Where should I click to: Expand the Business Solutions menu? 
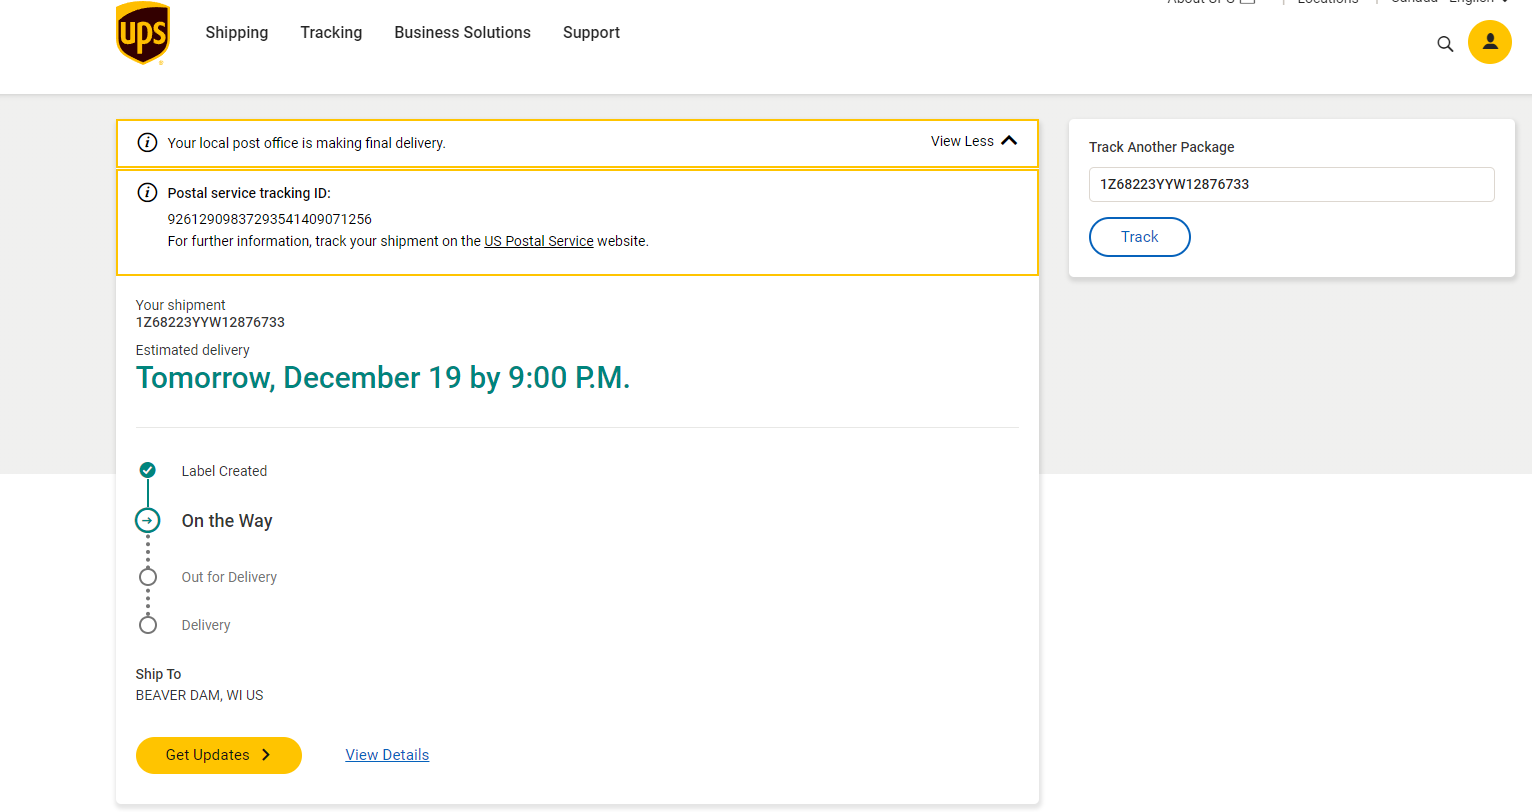pyautogui.click(x=462, y=33)
